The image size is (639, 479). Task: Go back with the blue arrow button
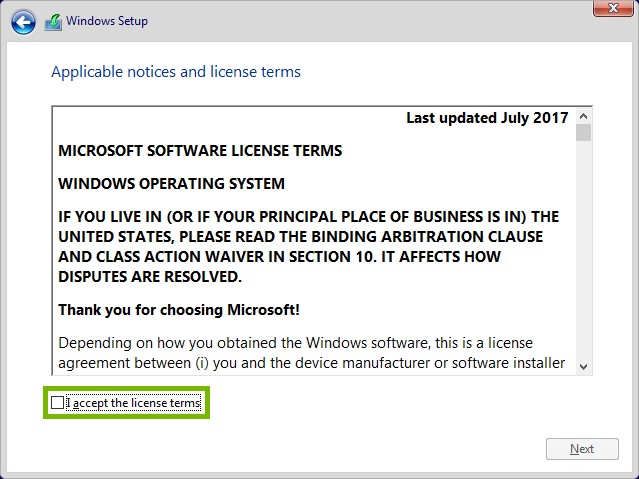coord(23,22)
